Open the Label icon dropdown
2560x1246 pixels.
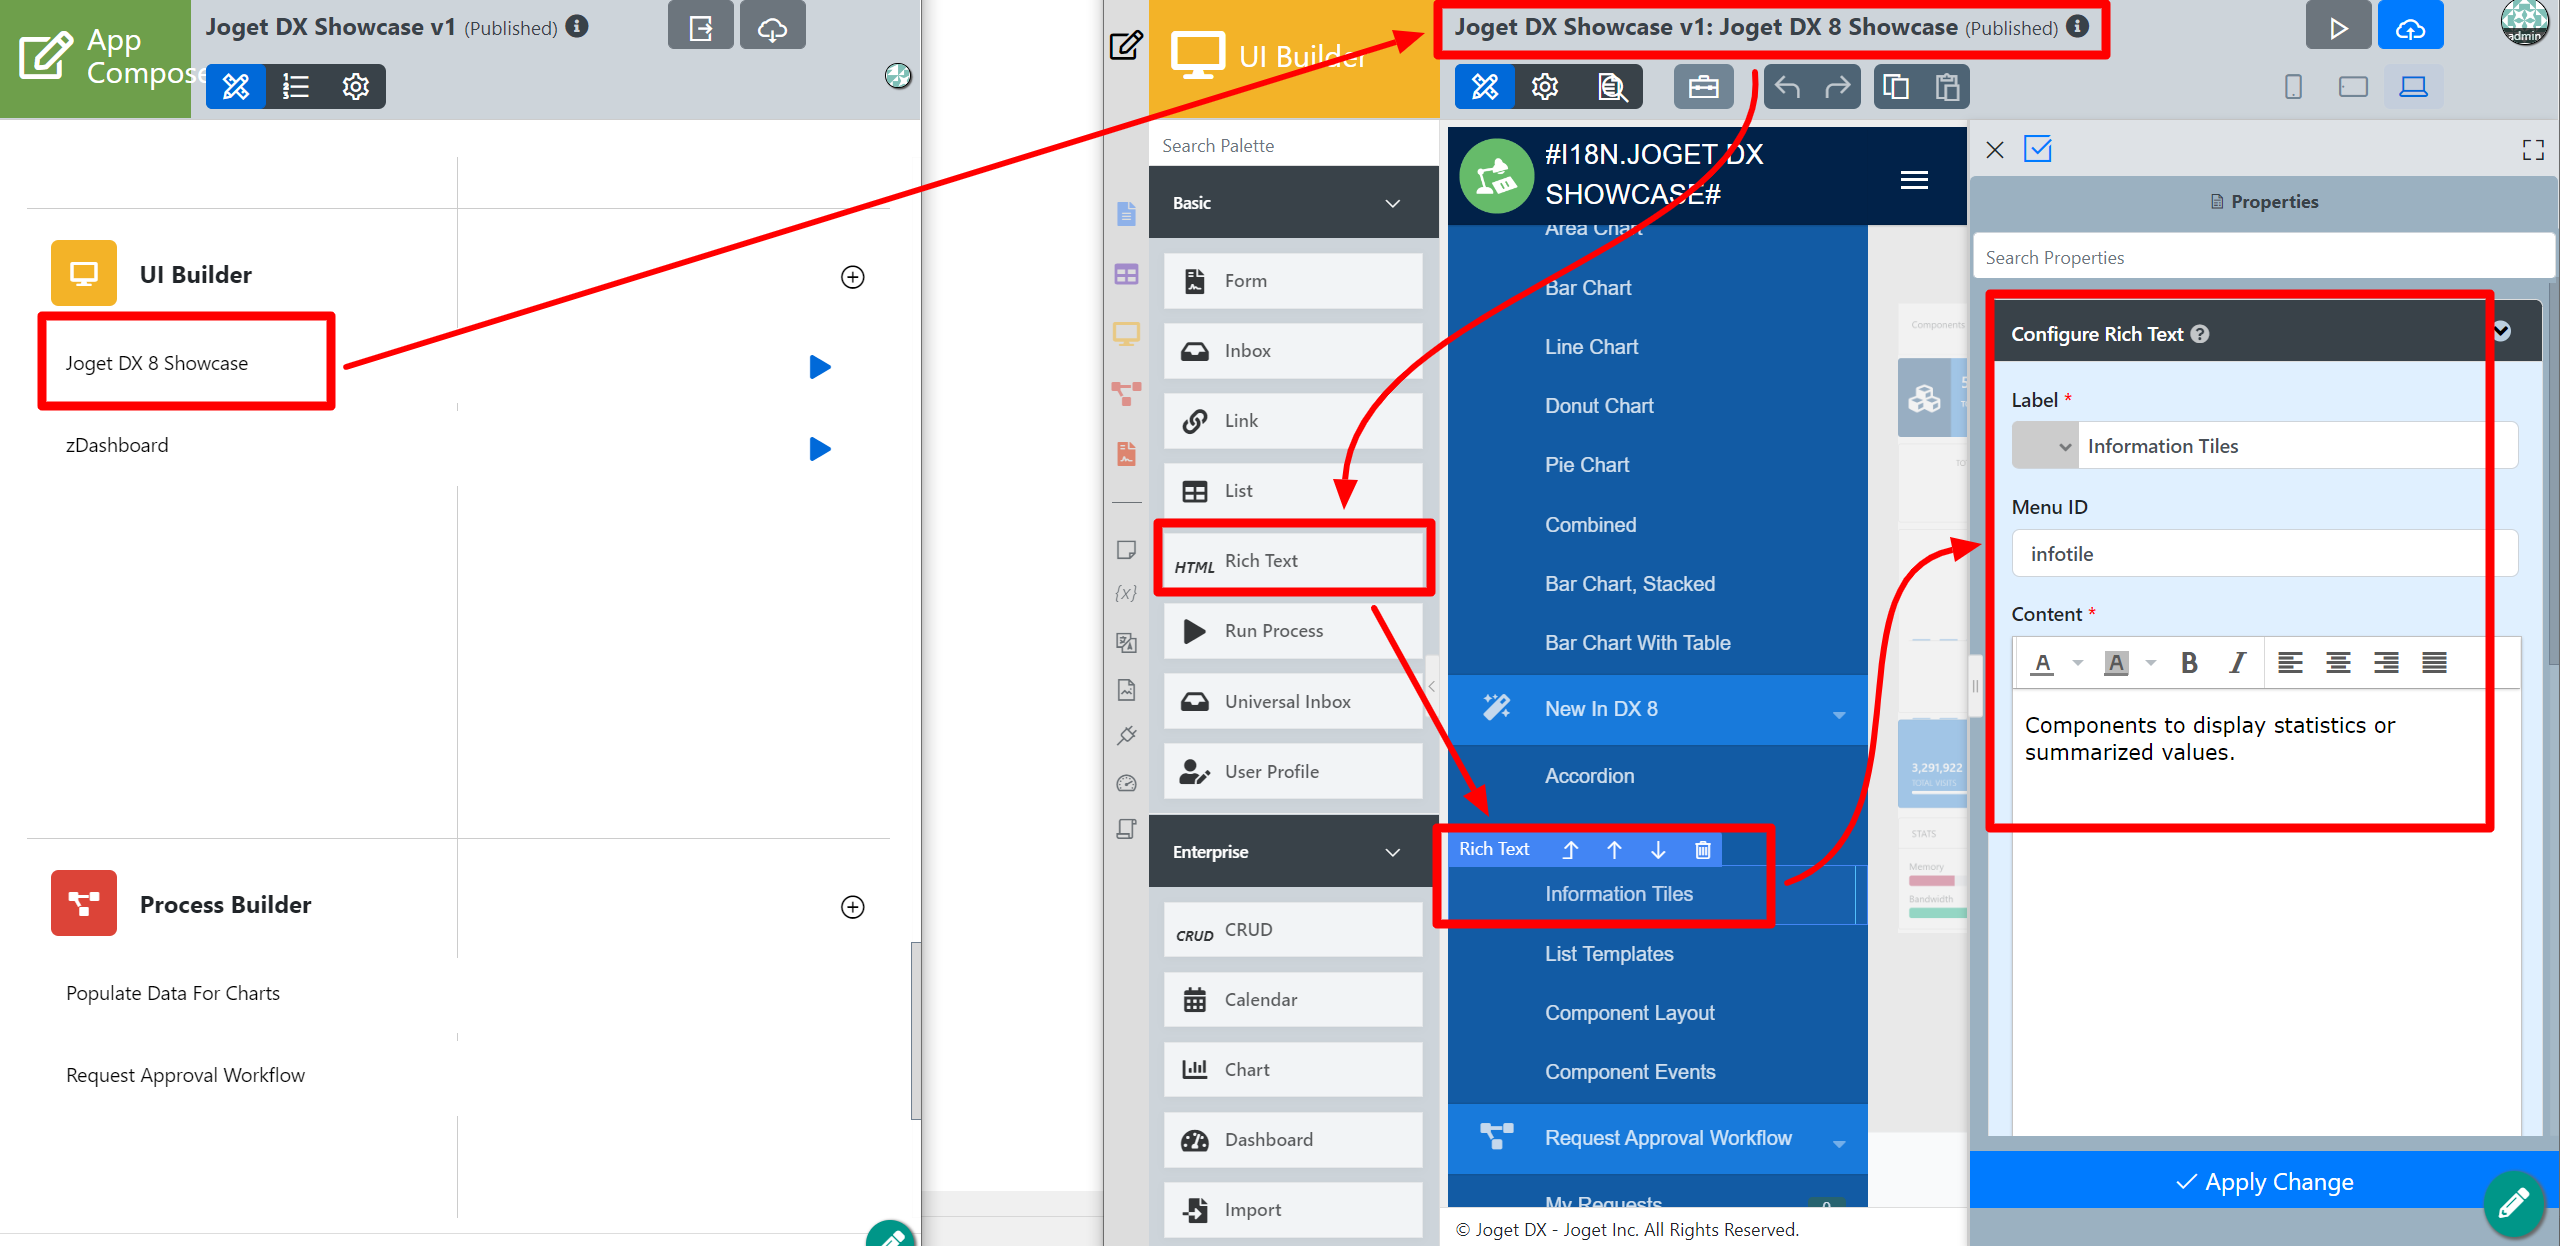2045,446
